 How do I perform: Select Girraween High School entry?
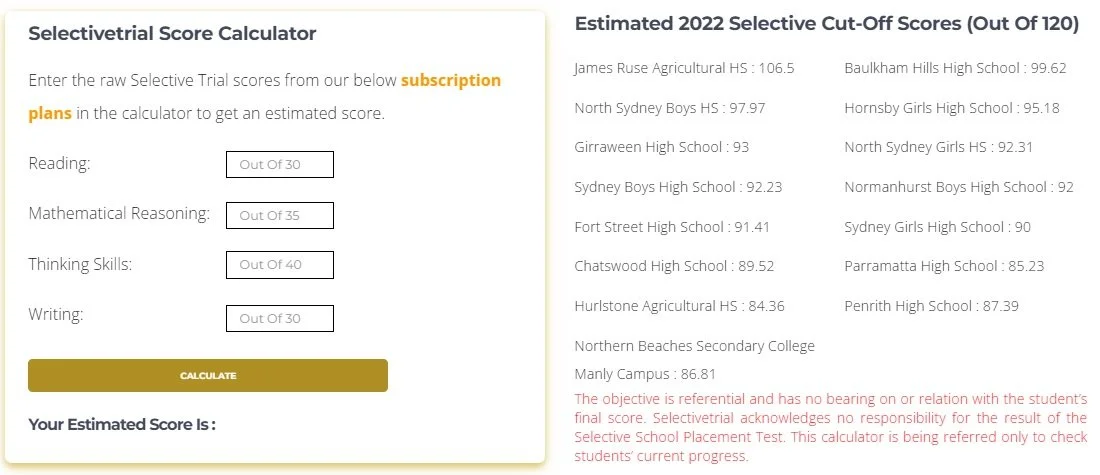[662, 147]
